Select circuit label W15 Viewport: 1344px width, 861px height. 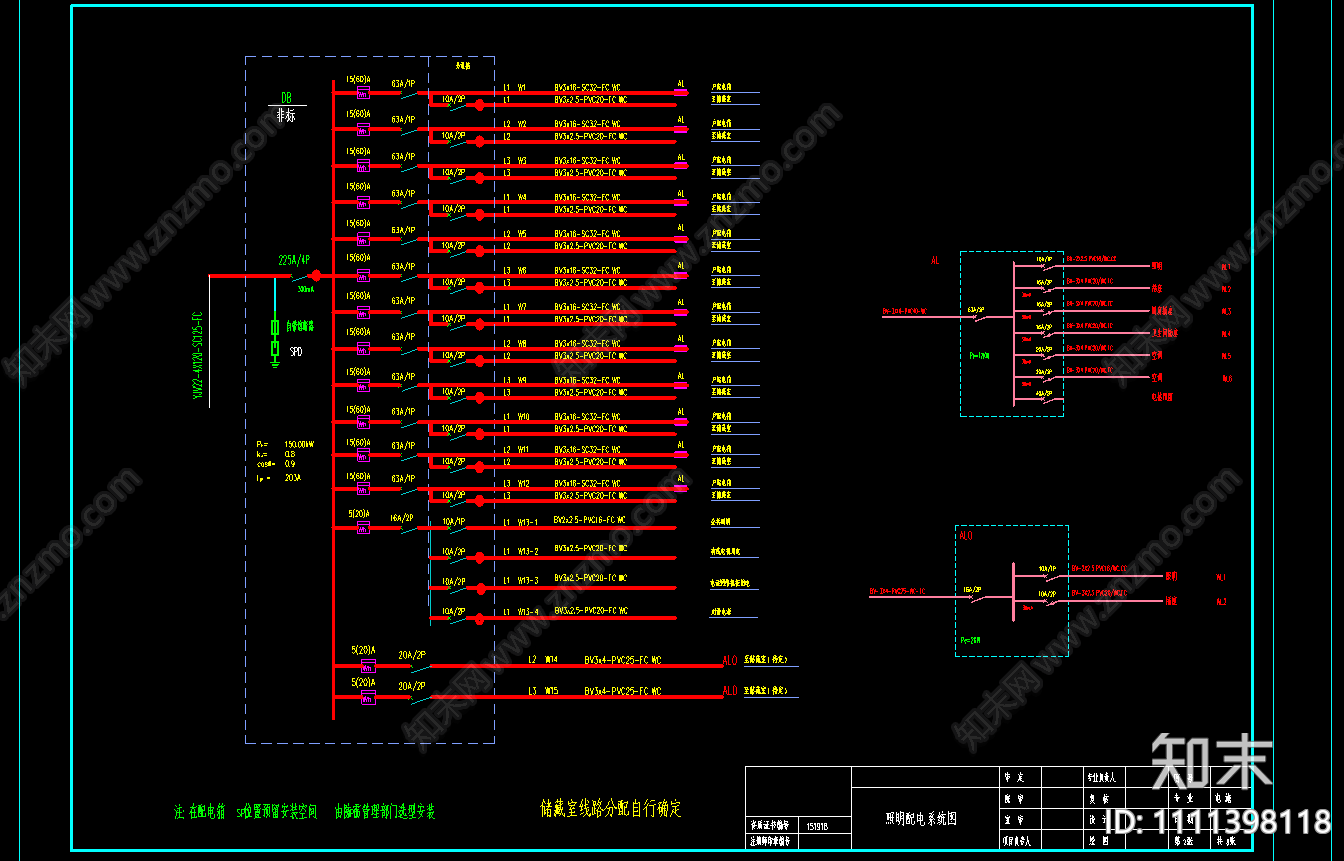tap(551, 691)
